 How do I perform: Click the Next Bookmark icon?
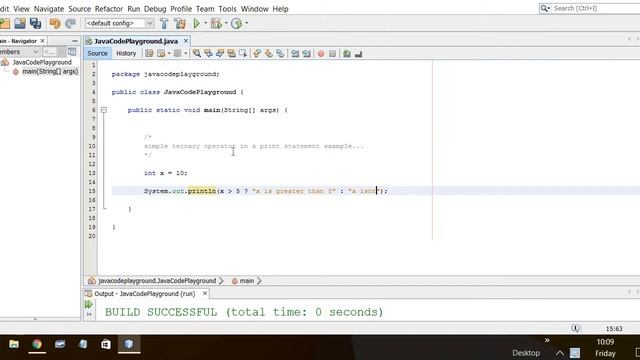coord(269,53)
